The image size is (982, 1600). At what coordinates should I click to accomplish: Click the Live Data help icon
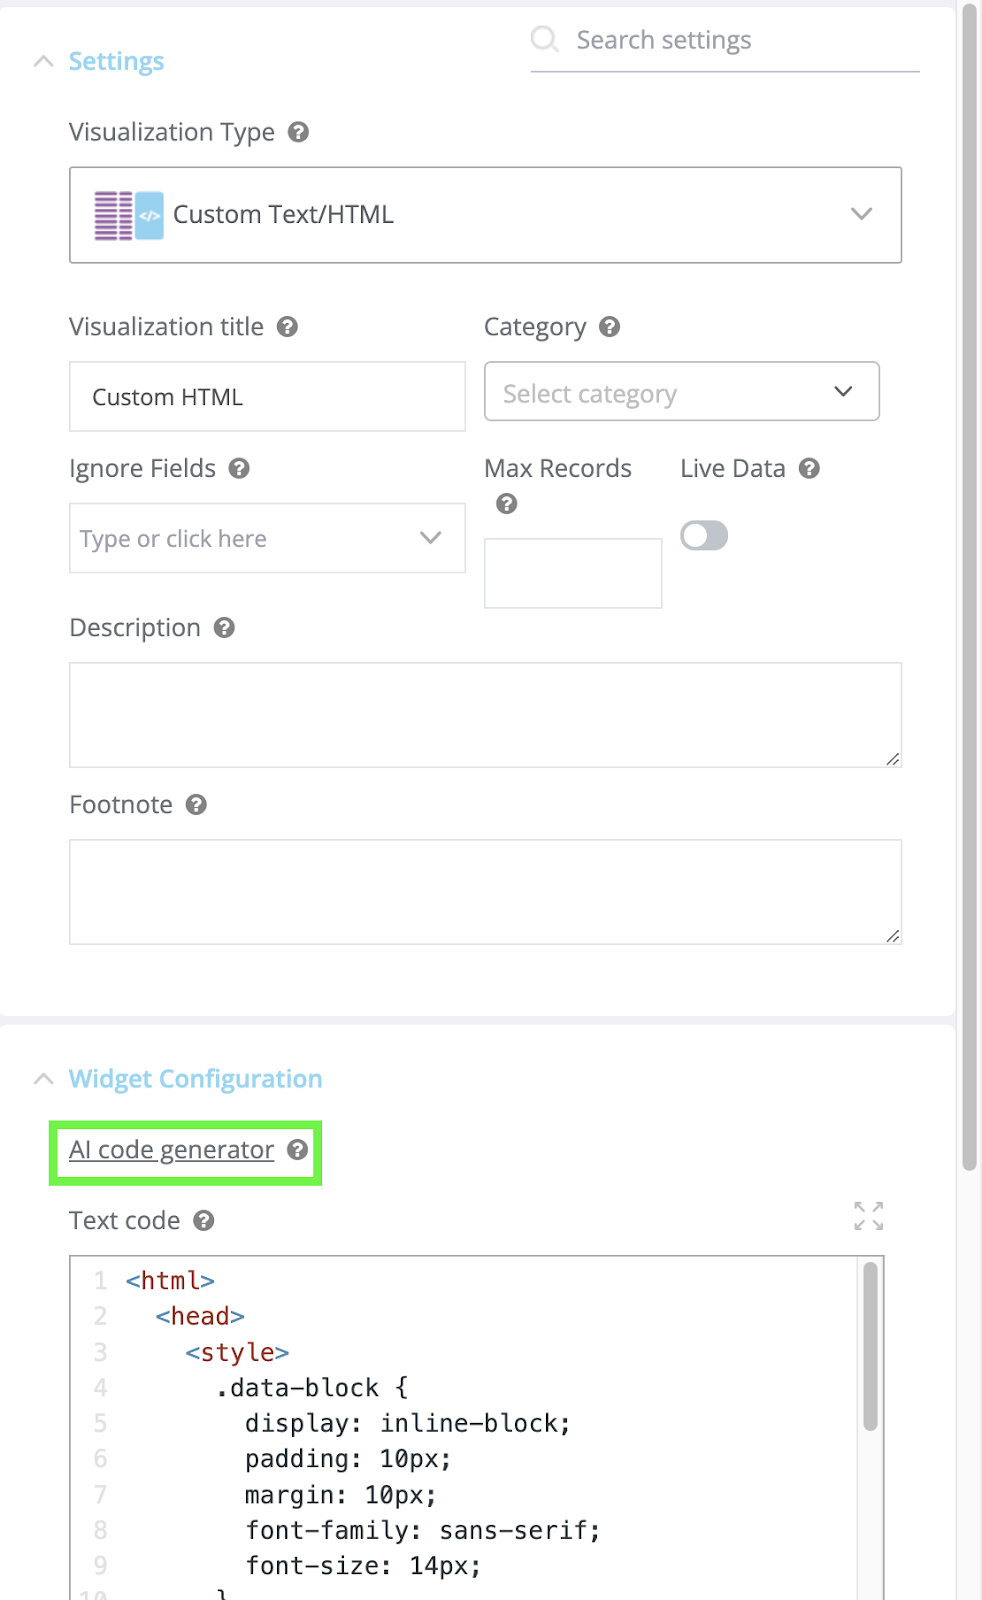pyautogui.click(x=809, y=468)
